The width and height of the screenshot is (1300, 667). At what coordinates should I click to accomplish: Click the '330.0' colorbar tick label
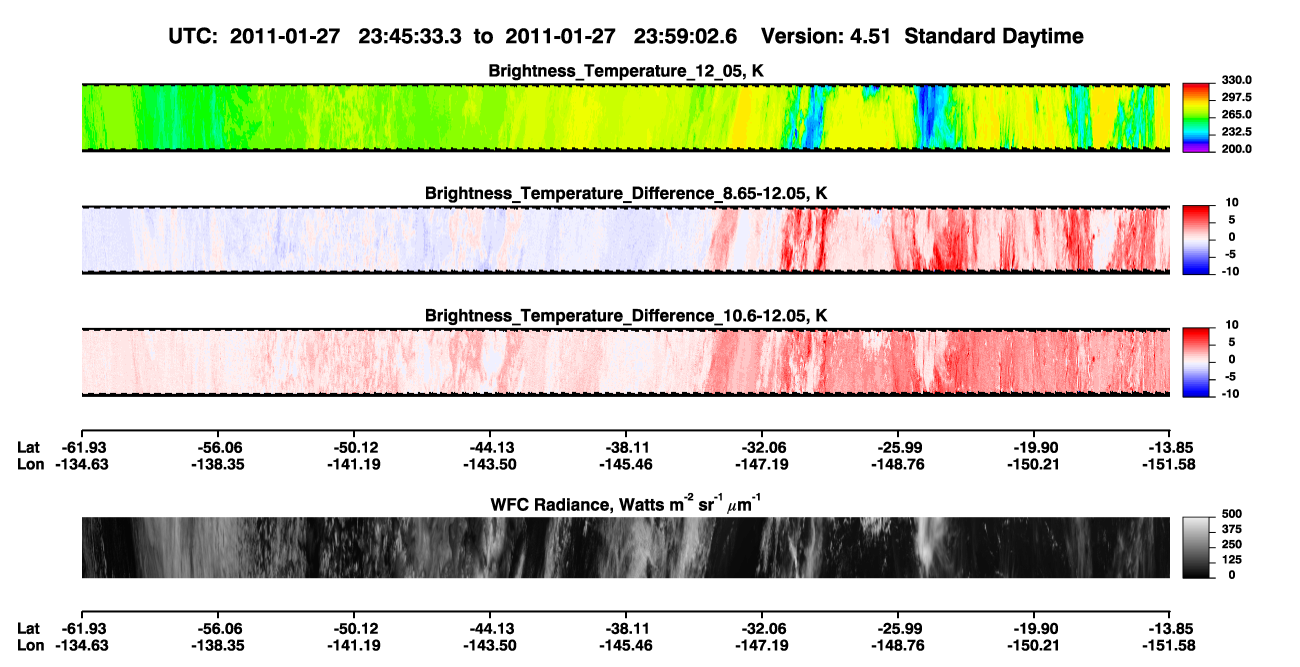[x=1237, y=81]
